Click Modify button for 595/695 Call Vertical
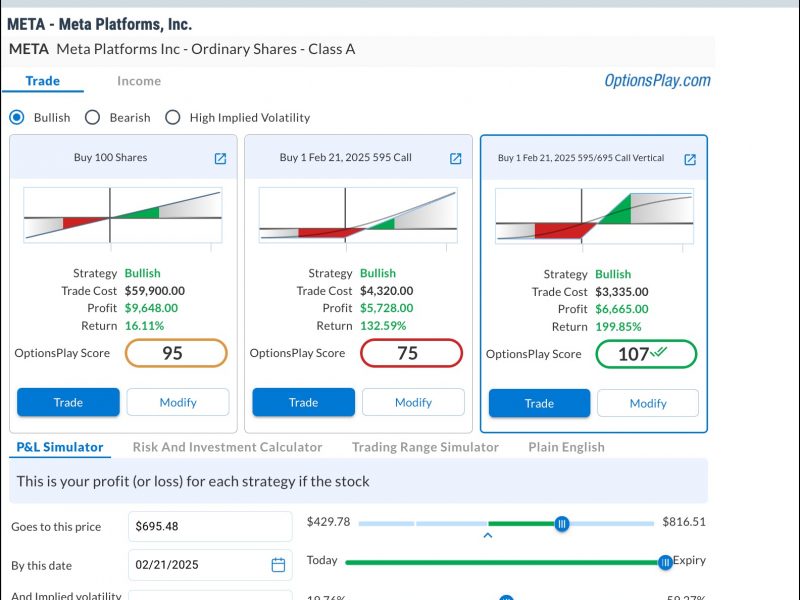800x600 pixels. [648, 403]
